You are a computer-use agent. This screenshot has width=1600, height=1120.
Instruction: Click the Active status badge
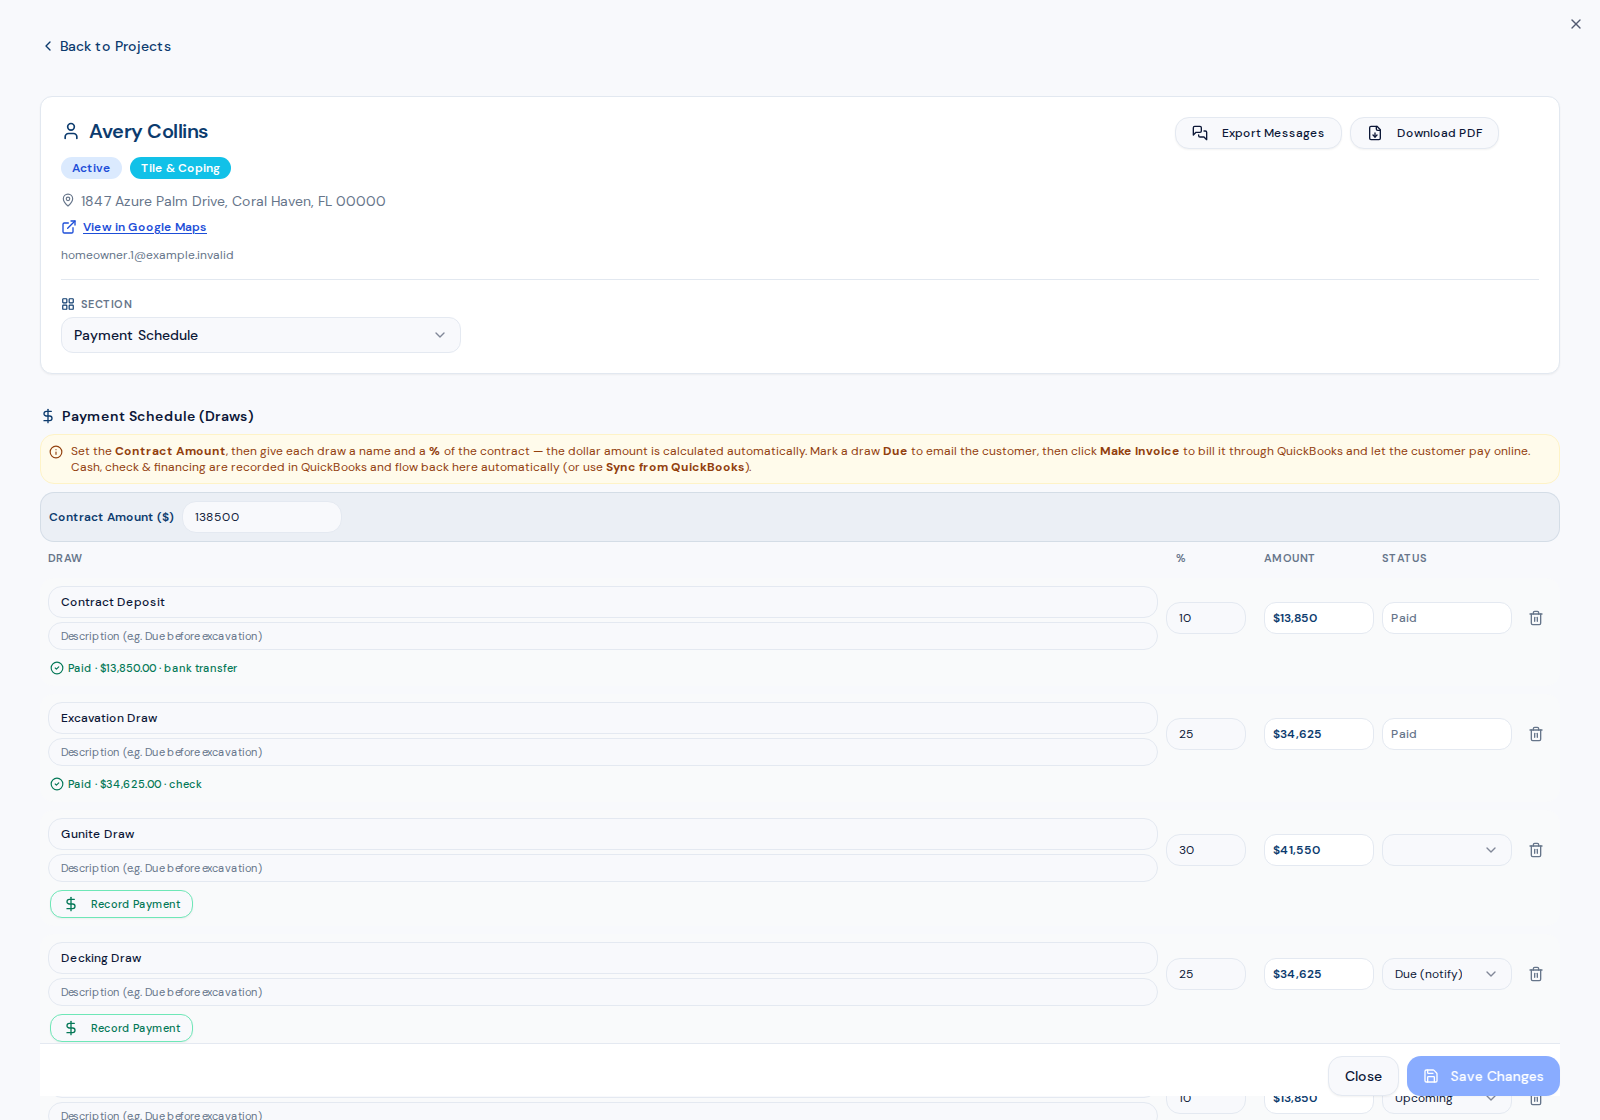point(91,168)
